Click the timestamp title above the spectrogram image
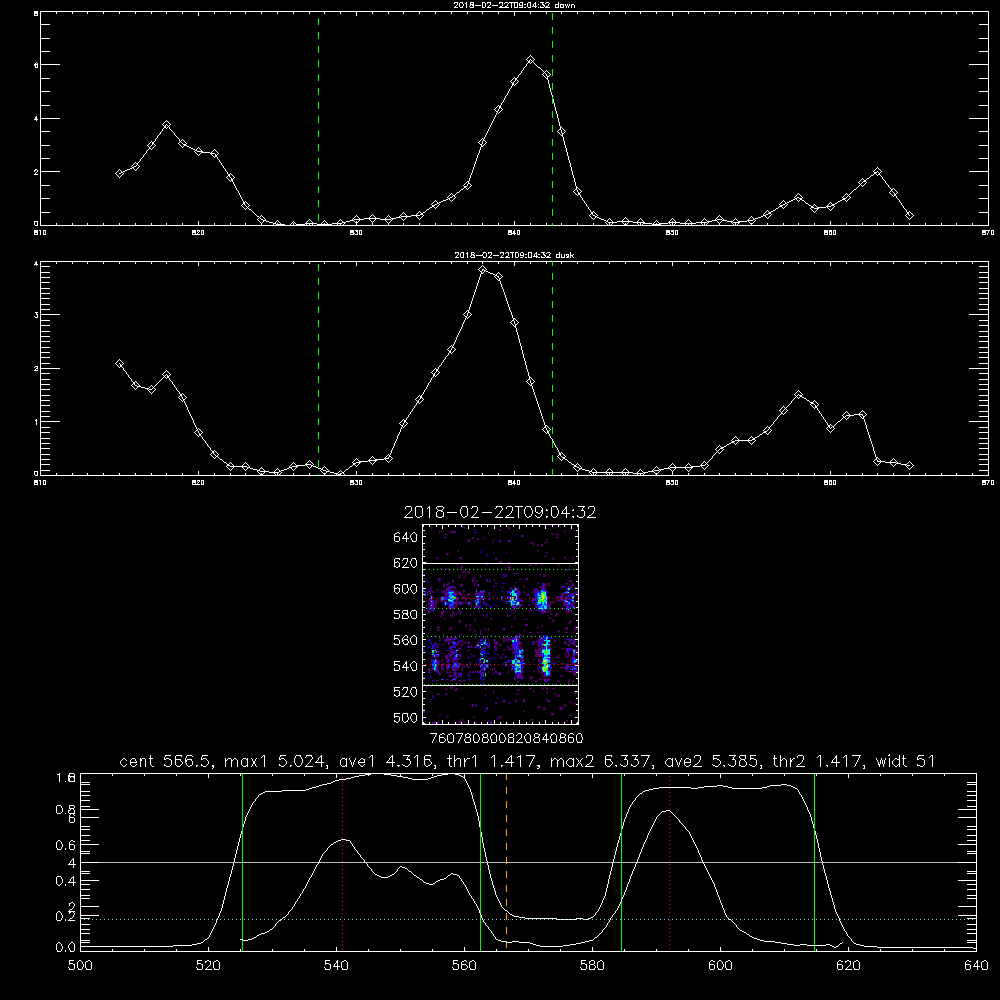Viewport: 1000px width, 1000px height. coord(500,512)
